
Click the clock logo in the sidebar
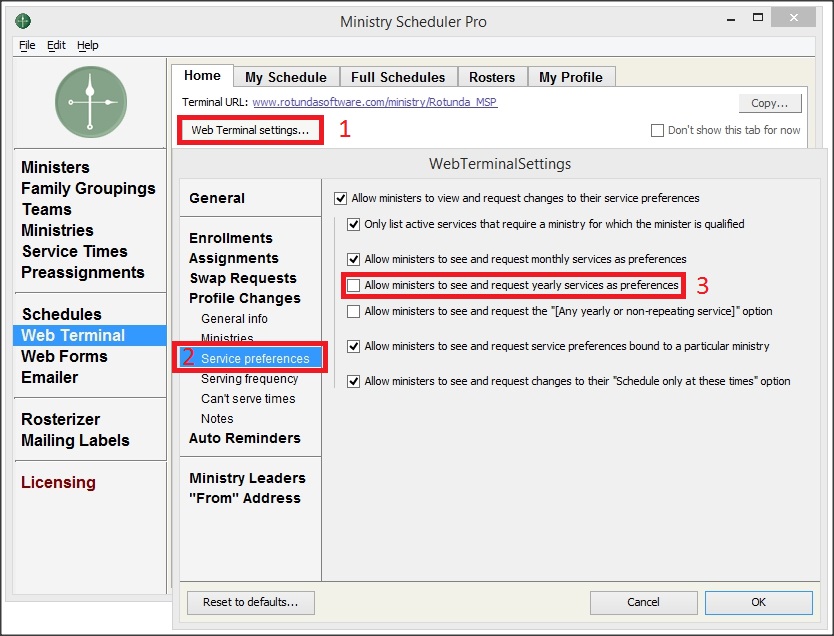pos(90,102)
